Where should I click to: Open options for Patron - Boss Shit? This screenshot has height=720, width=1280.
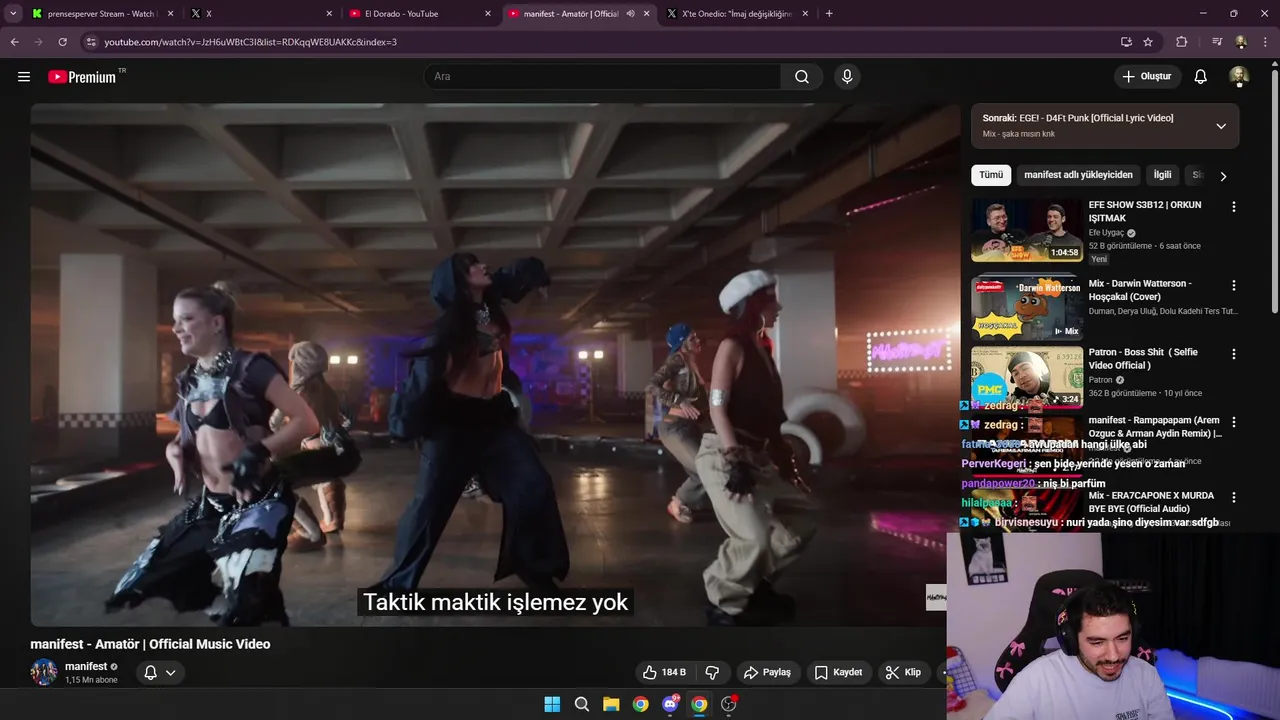click(x=1233, y=354)
